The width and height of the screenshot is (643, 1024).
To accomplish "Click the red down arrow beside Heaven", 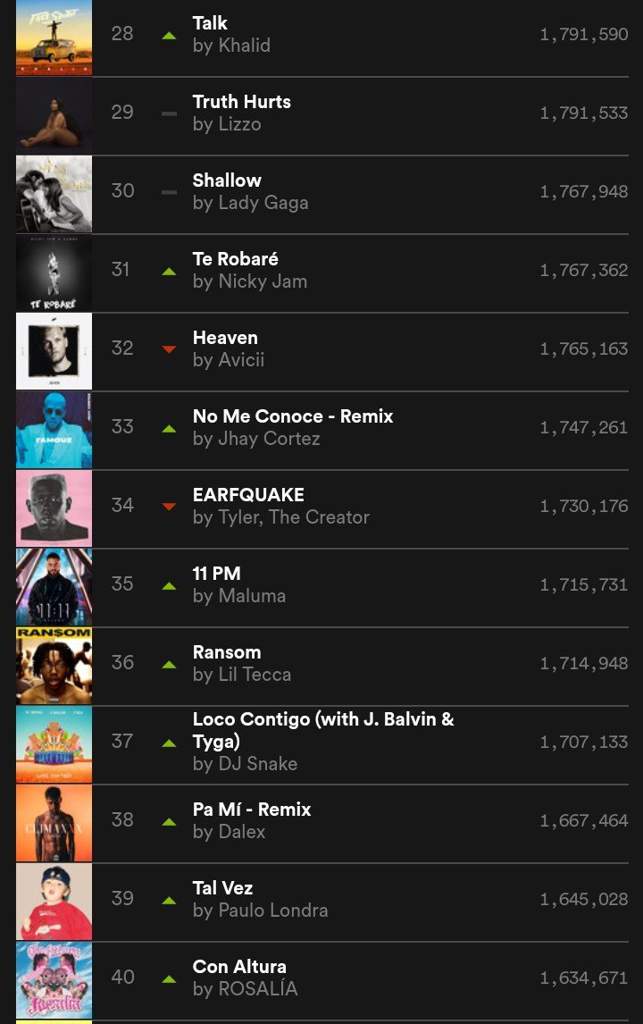I will [x=169, y=349].
